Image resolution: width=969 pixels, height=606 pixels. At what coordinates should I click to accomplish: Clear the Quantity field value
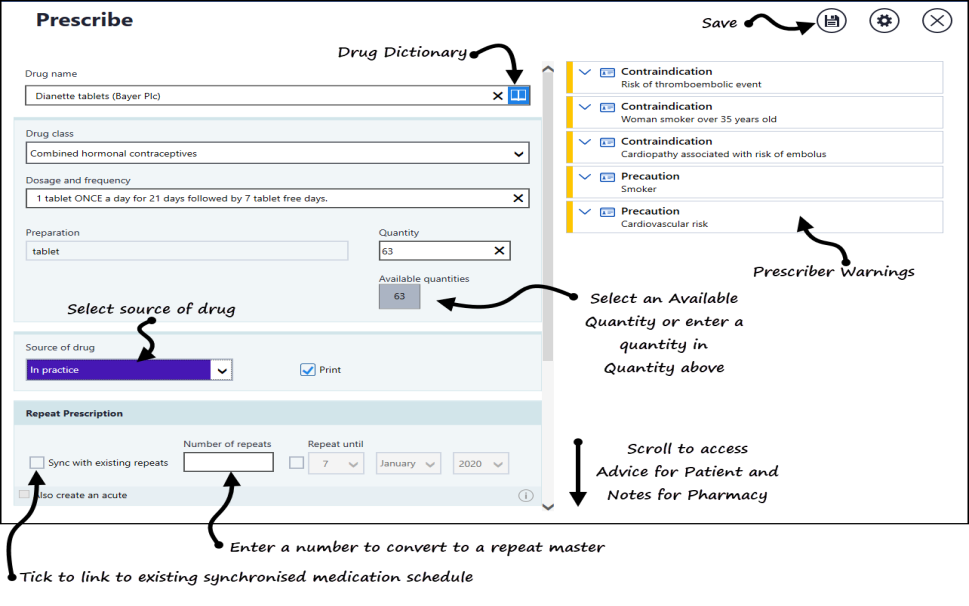(499, 251)
